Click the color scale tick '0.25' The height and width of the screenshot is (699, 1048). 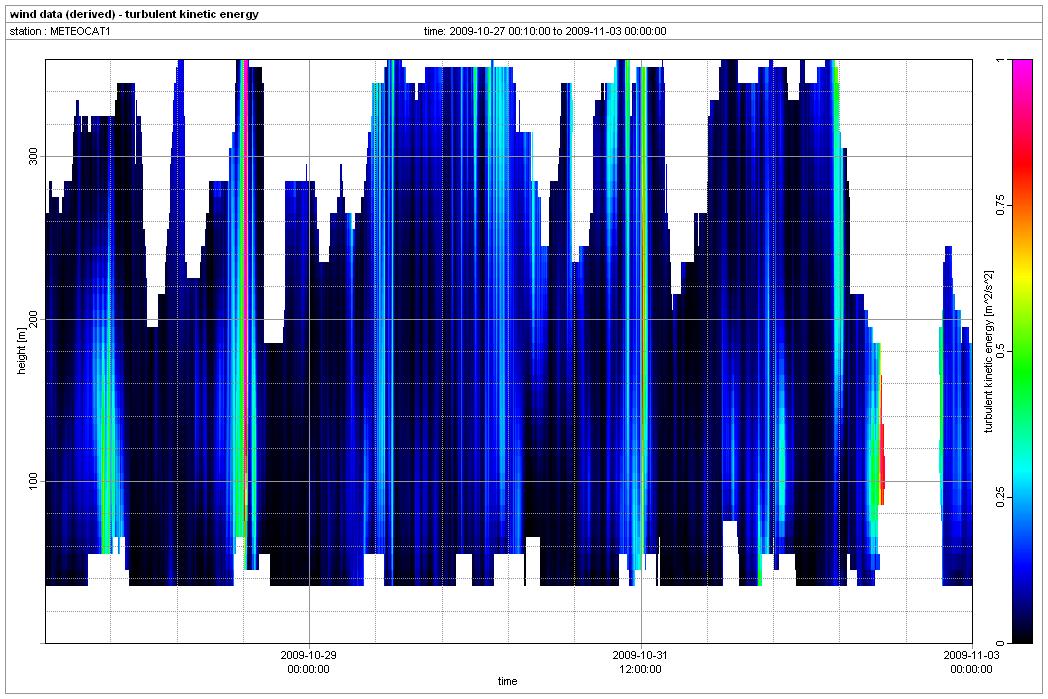point(1001,497)
